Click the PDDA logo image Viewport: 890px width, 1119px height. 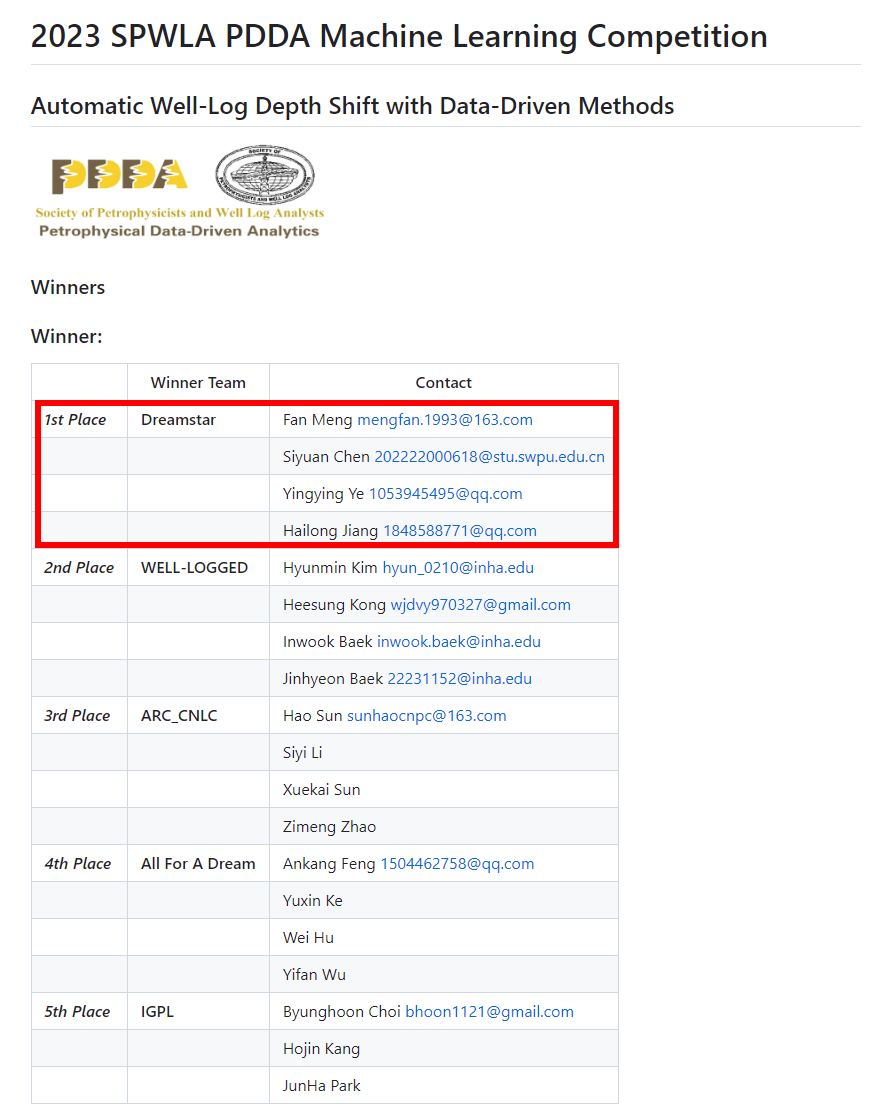click(120, 176)
